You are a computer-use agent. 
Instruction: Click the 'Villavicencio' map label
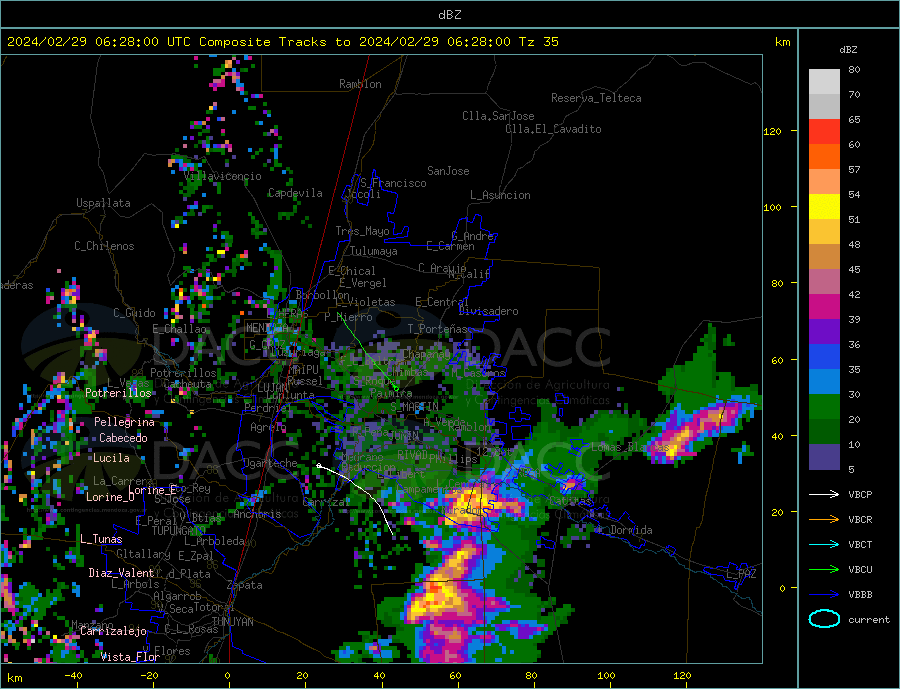(223, 176)
